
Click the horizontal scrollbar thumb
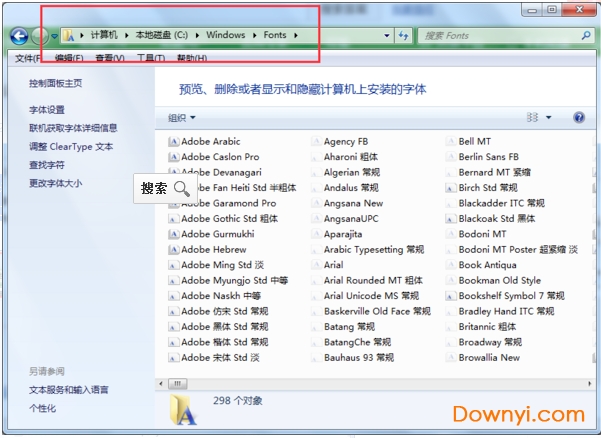pyautogui.click(x=177, y=383)
